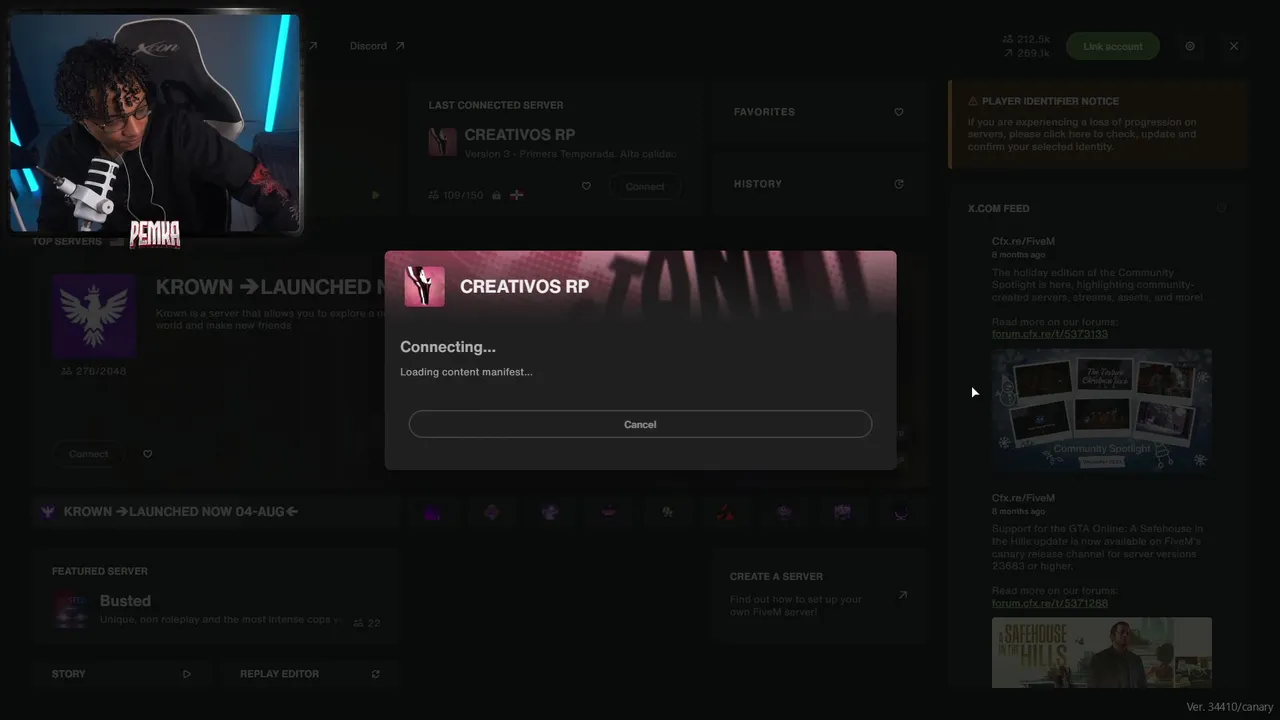
Task: Click the refresh icon beside REPLAY EDITOR
Action: [x=376, y=674]
